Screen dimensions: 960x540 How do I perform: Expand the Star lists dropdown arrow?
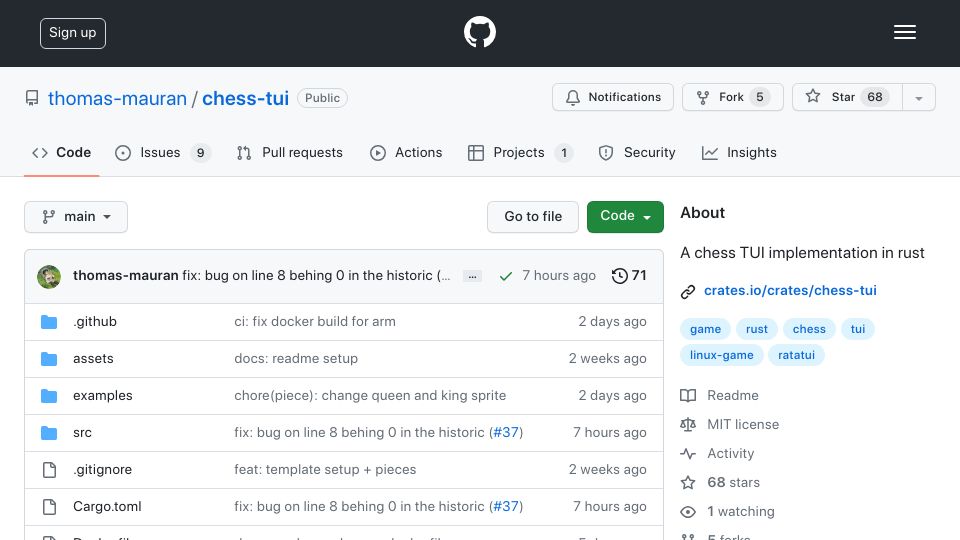[x=918, y=97]
